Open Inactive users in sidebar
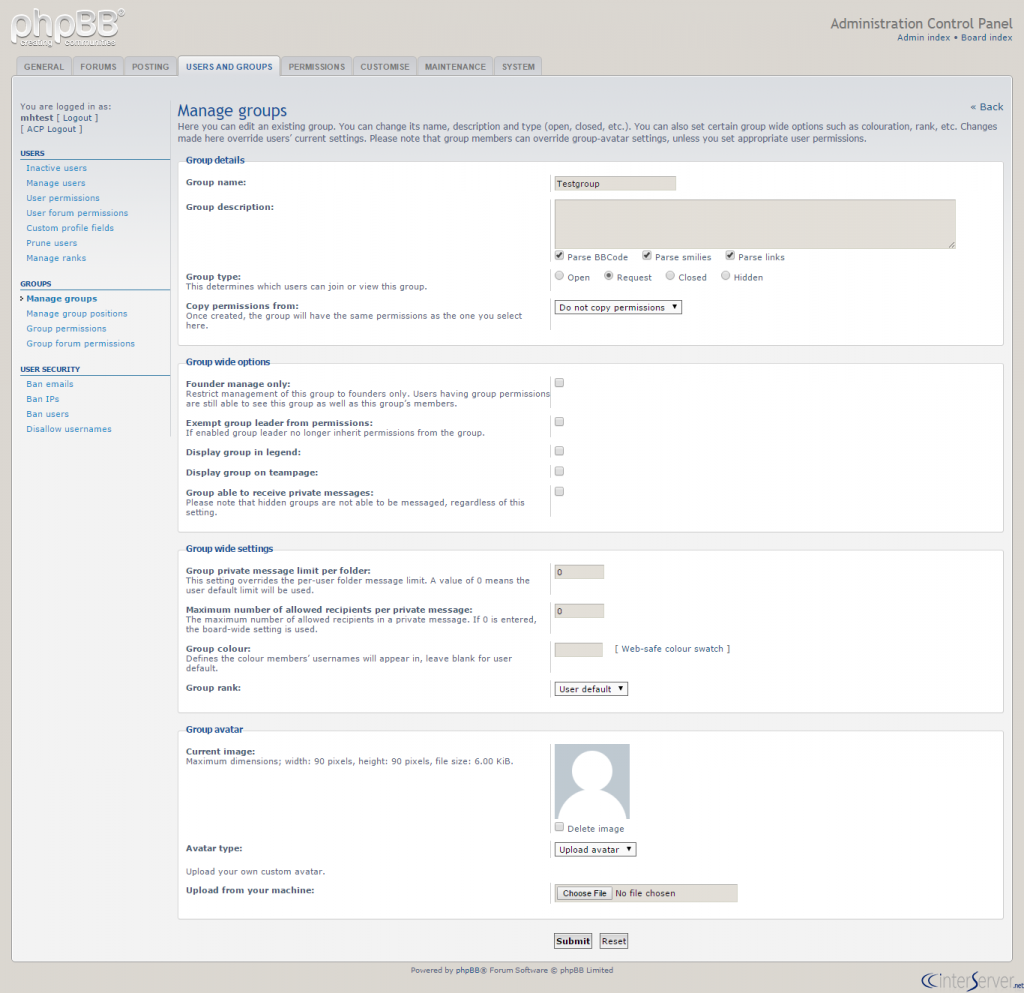1024x993 pixels. (56, 168)
